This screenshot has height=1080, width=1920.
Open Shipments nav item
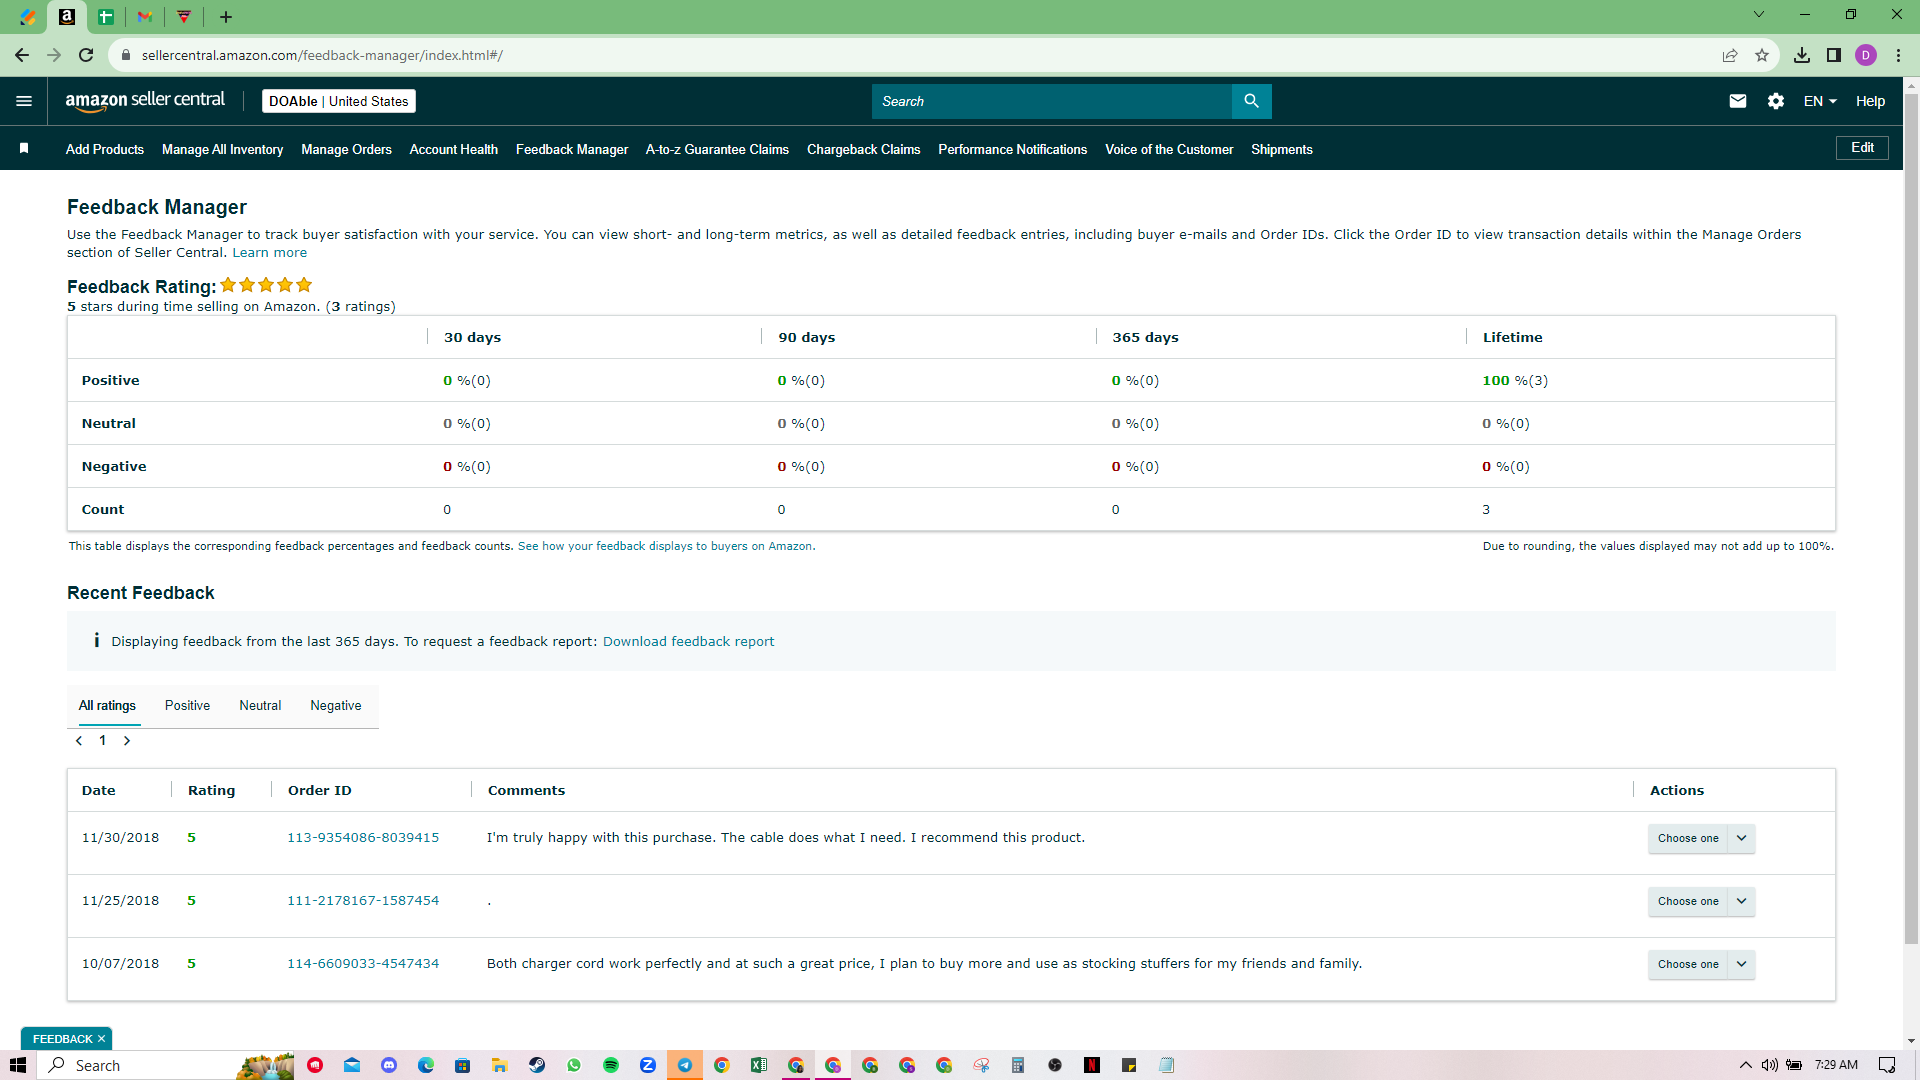pos(1281,149)
